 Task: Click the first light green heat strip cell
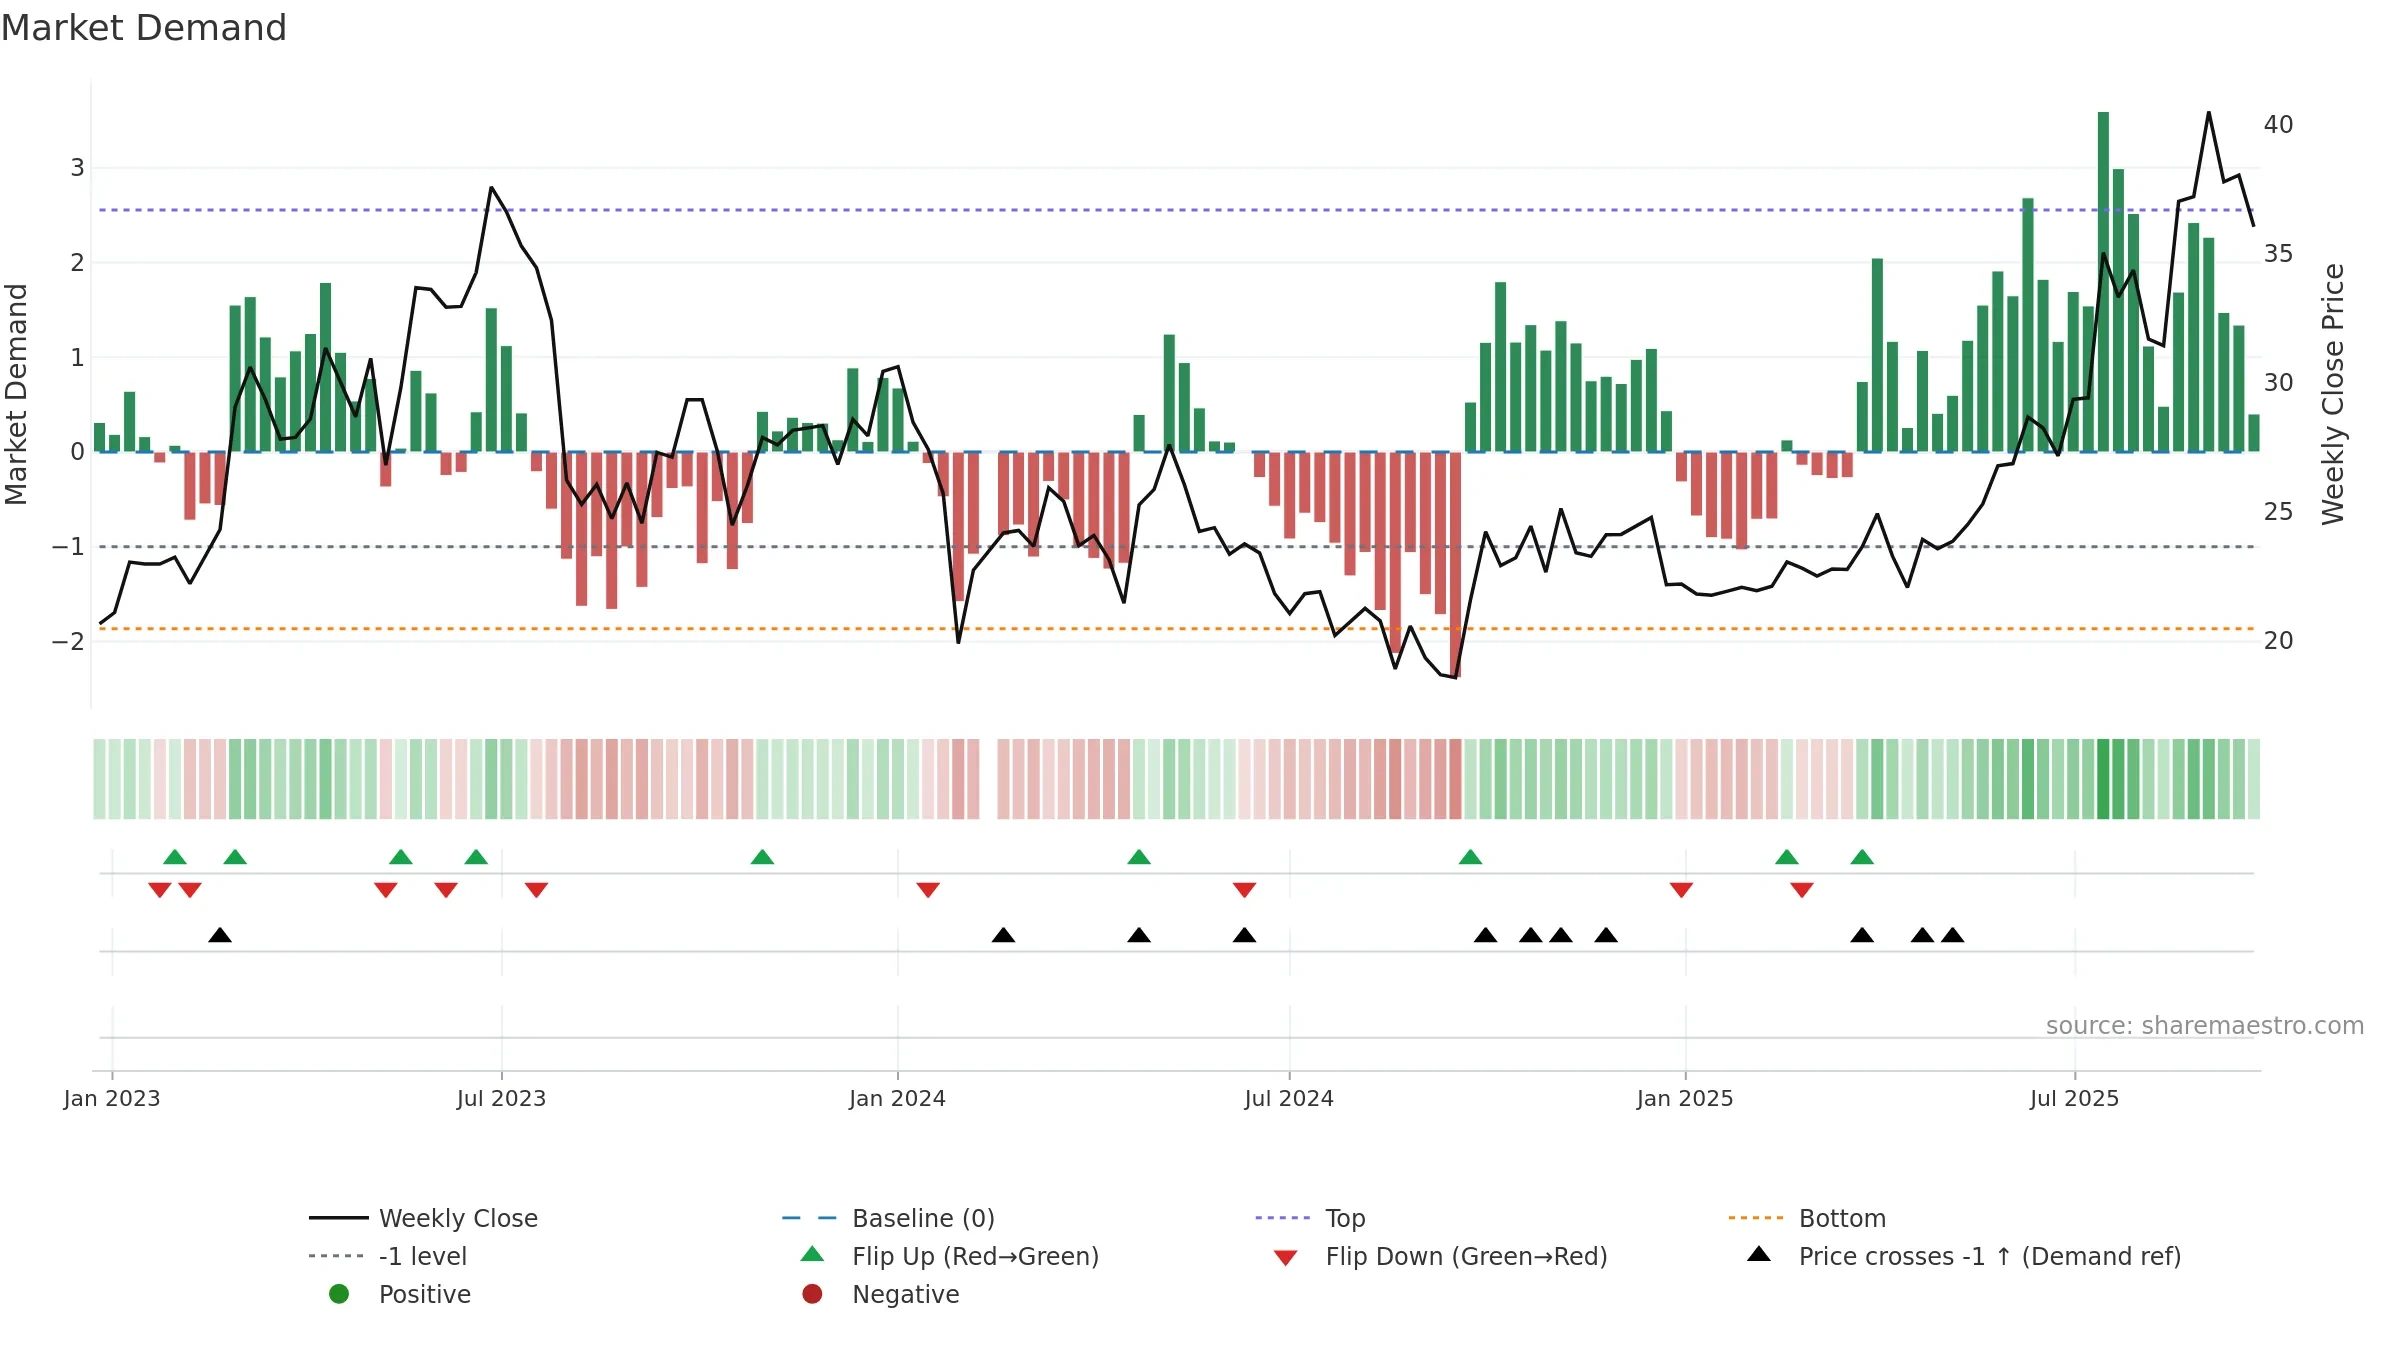(99, 779)
